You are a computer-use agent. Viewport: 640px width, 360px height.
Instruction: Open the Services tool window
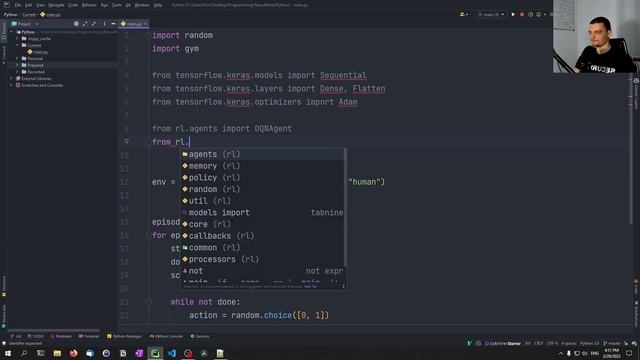(x=200, y=336)
